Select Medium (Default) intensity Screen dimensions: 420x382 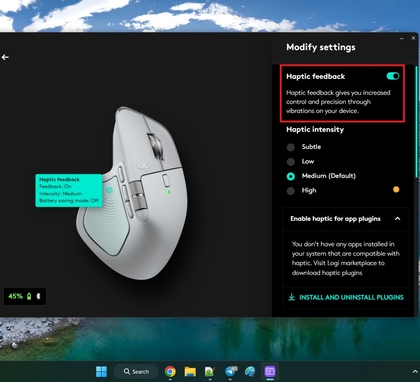[x=291, y=176]
